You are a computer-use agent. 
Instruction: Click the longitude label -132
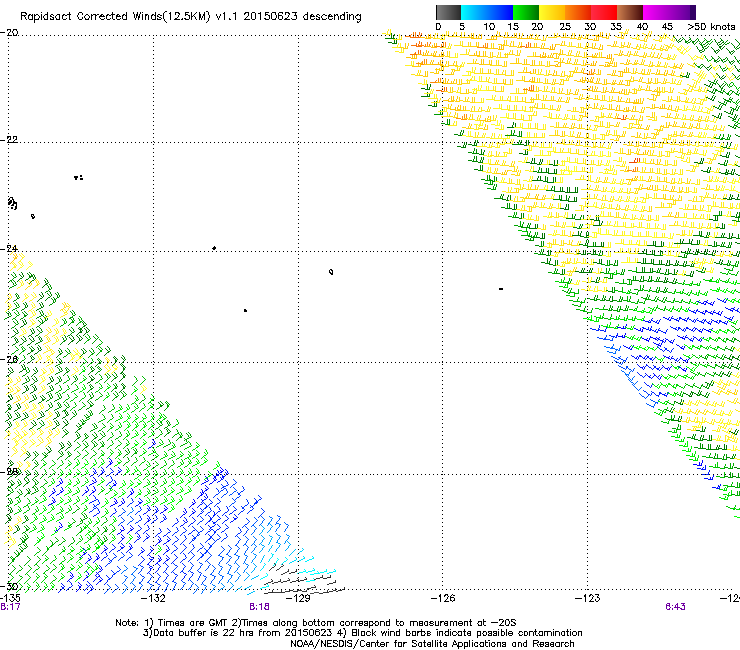coord(154,599)
